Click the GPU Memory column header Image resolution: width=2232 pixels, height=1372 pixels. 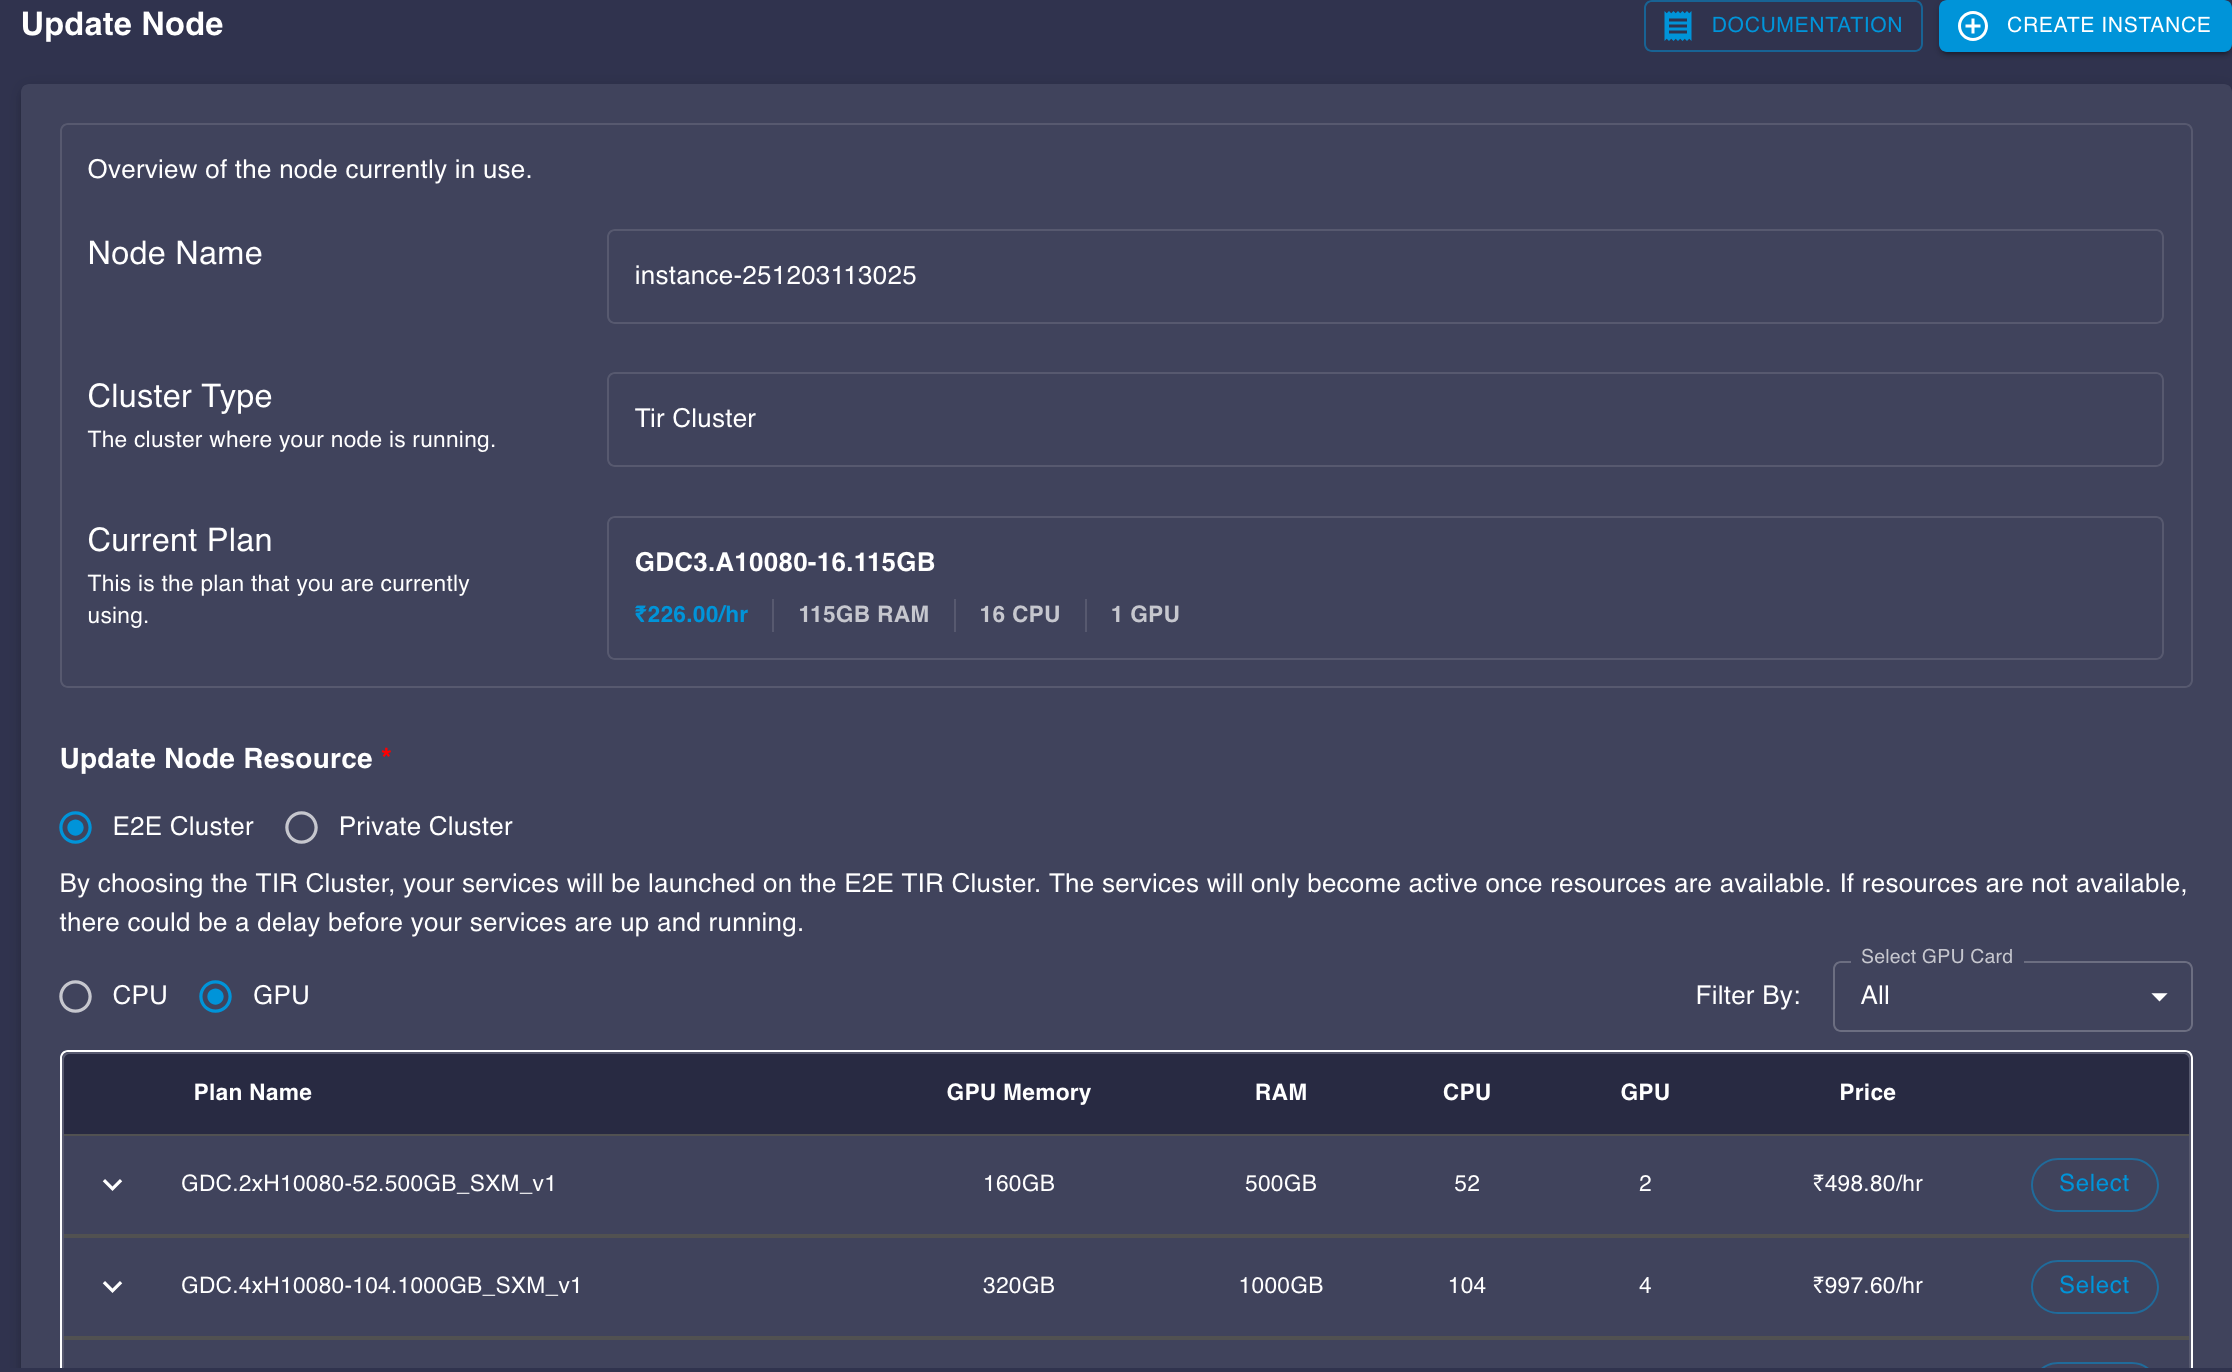click(1018, 1092)
